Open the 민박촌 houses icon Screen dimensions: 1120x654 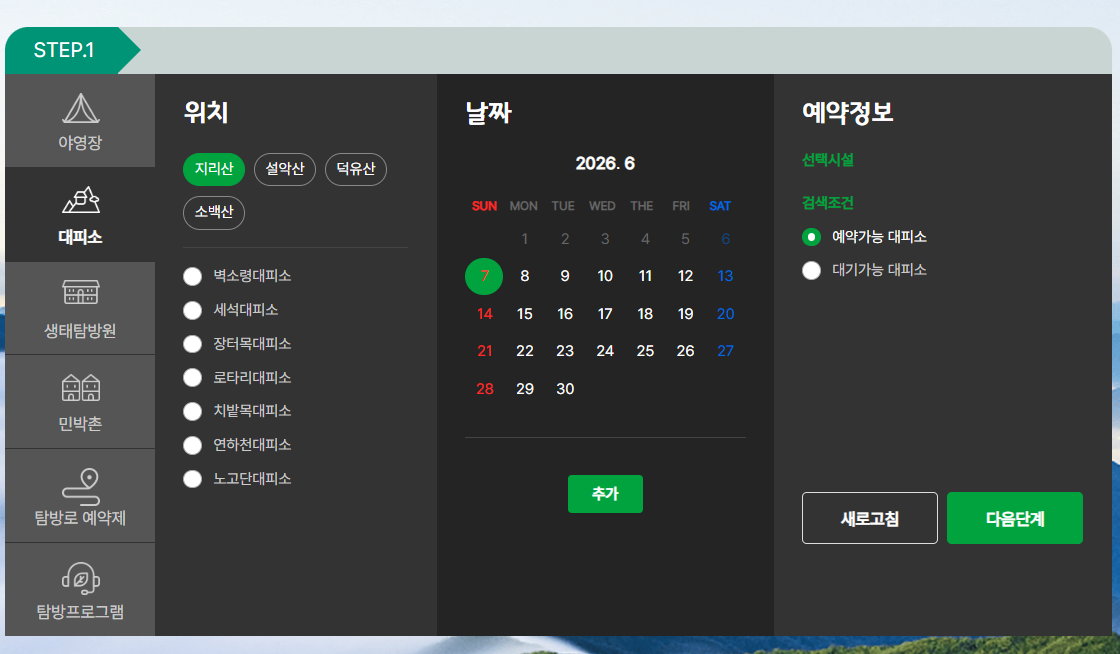click(81, 387)
